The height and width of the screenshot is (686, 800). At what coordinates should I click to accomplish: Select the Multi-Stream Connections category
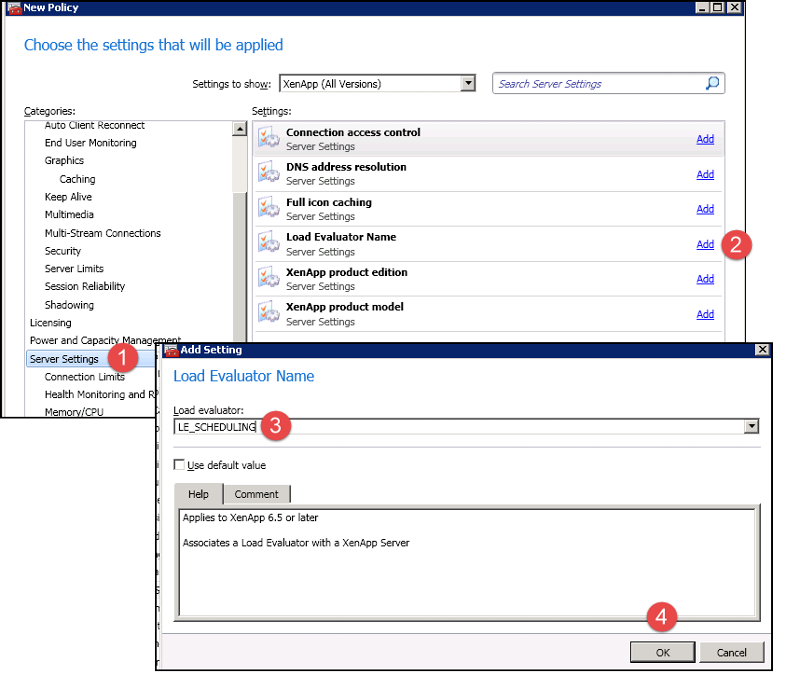[103, 233]
